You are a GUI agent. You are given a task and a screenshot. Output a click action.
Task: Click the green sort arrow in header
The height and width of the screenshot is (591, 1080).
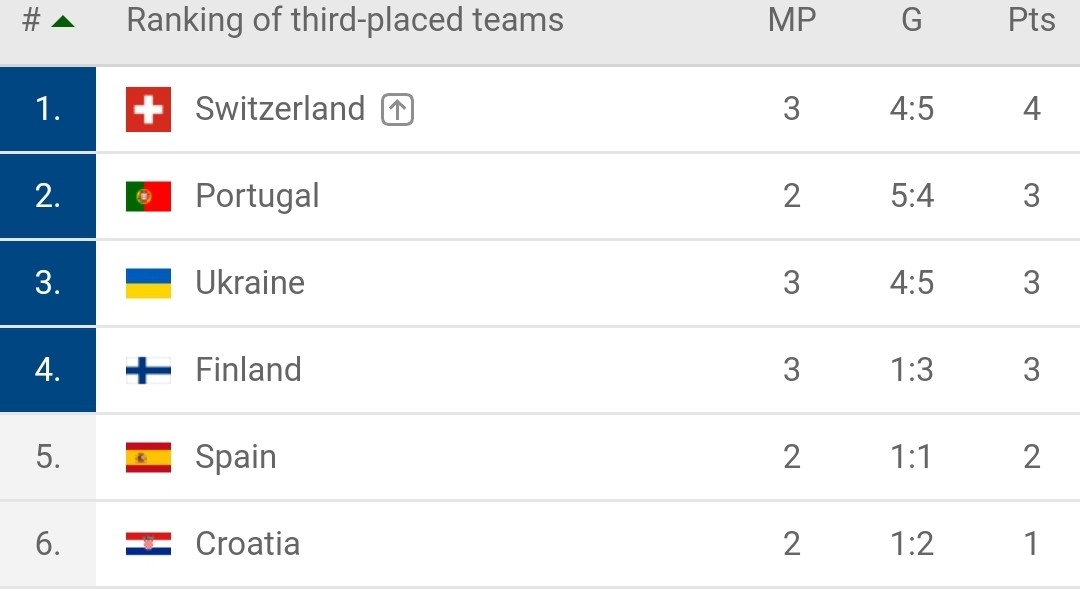(63, 21)
